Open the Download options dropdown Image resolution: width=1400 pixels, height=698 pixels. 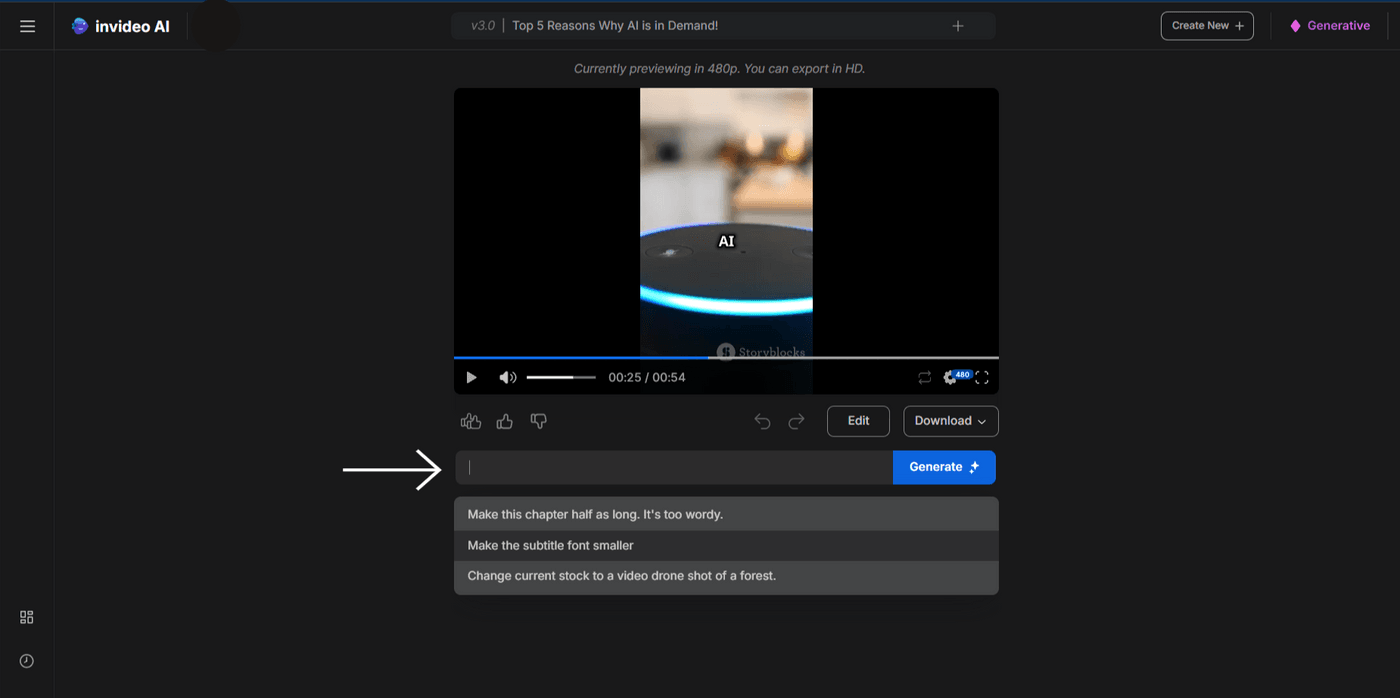click(x=949, y=421)
